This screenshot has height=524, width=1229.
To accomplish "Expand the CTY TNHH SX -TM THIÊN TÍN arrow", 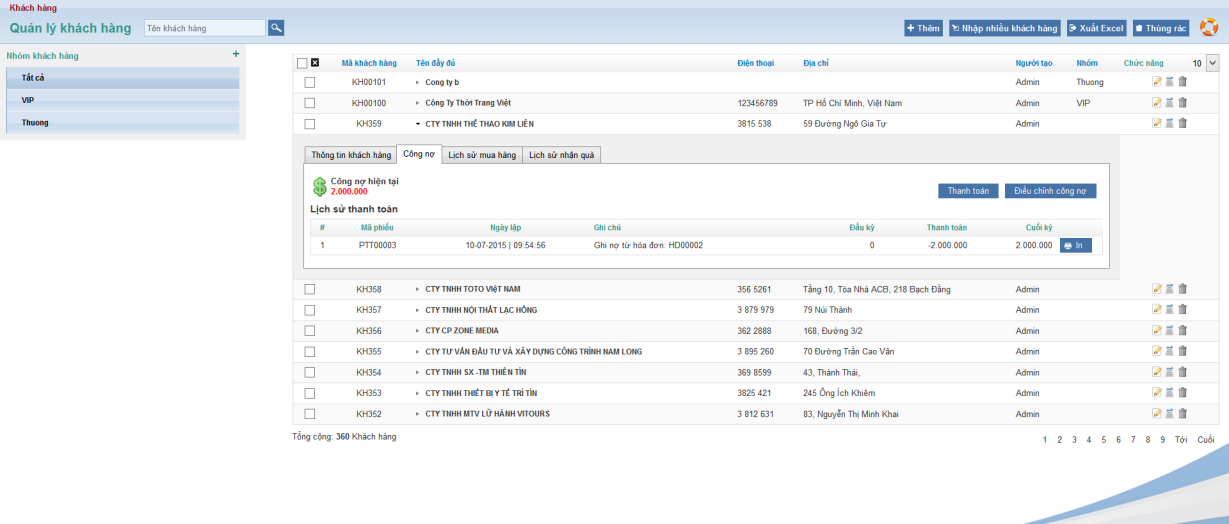I will coord(418,372).
